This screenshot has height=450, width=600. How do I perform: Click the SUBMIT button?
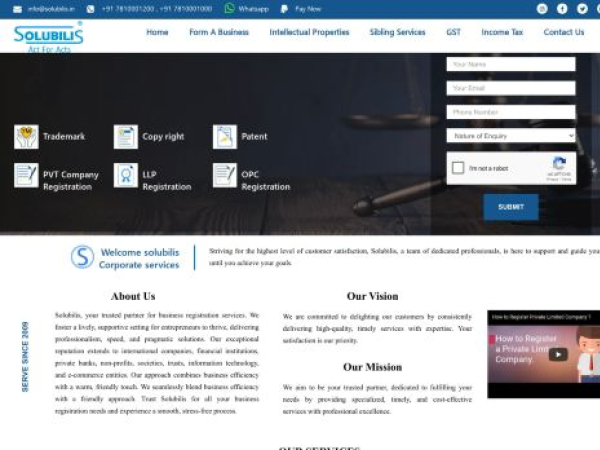[511, 207]
